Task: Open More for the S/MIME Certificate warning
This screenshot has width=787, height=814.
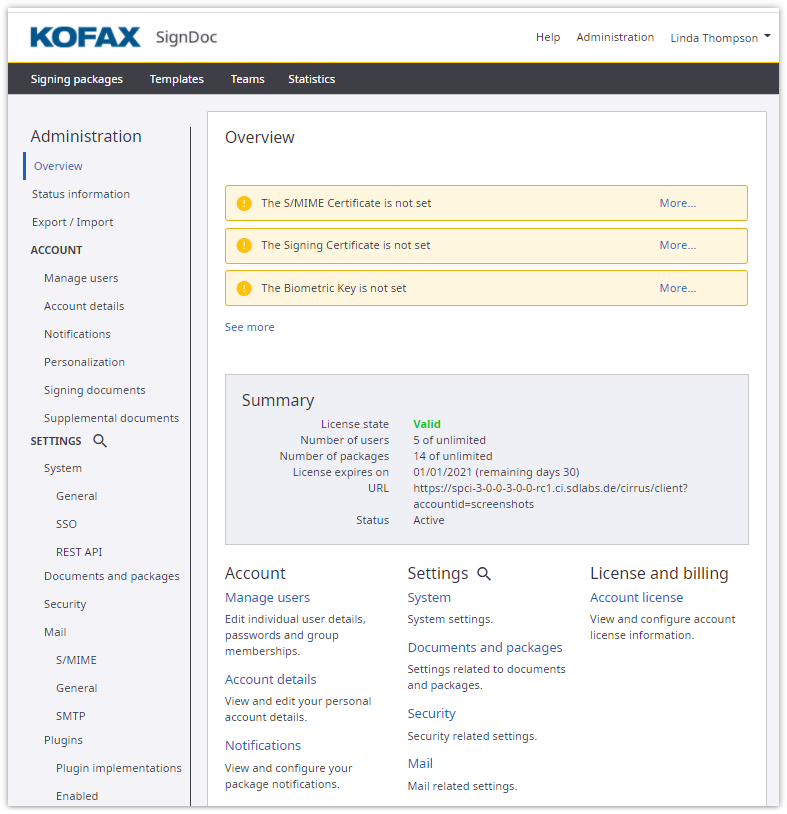Action: (677, 203)
